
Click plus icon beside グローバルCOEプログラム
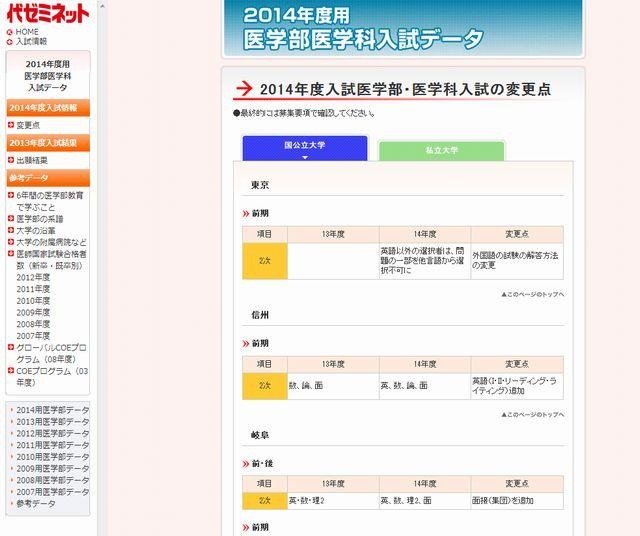click(x=11, y=347)
